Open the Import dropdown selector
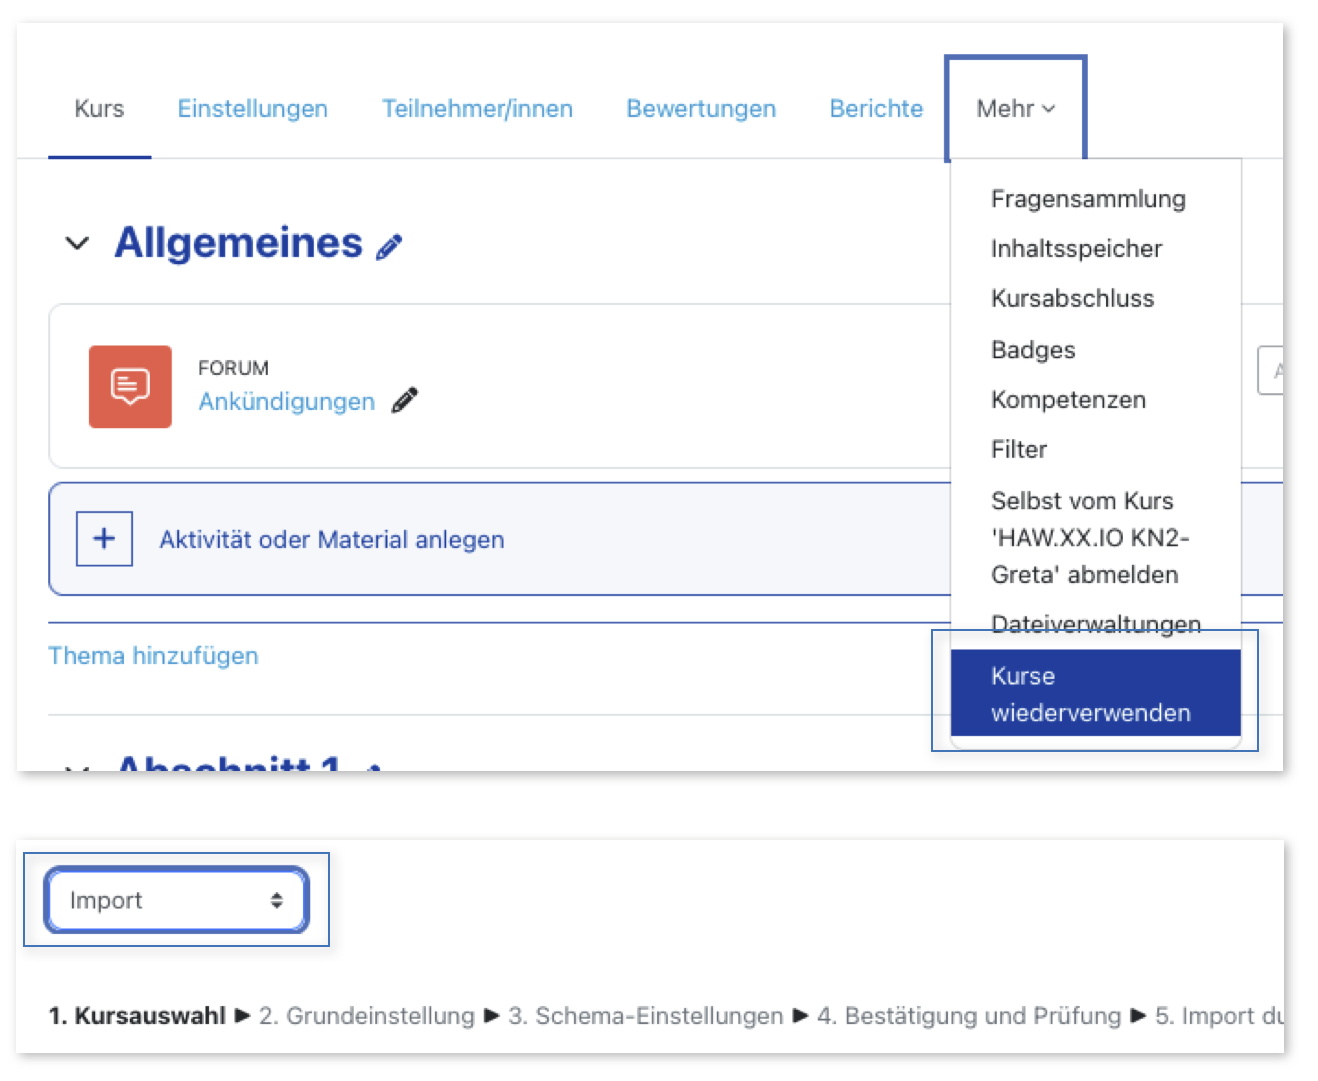 pos(177,900)
